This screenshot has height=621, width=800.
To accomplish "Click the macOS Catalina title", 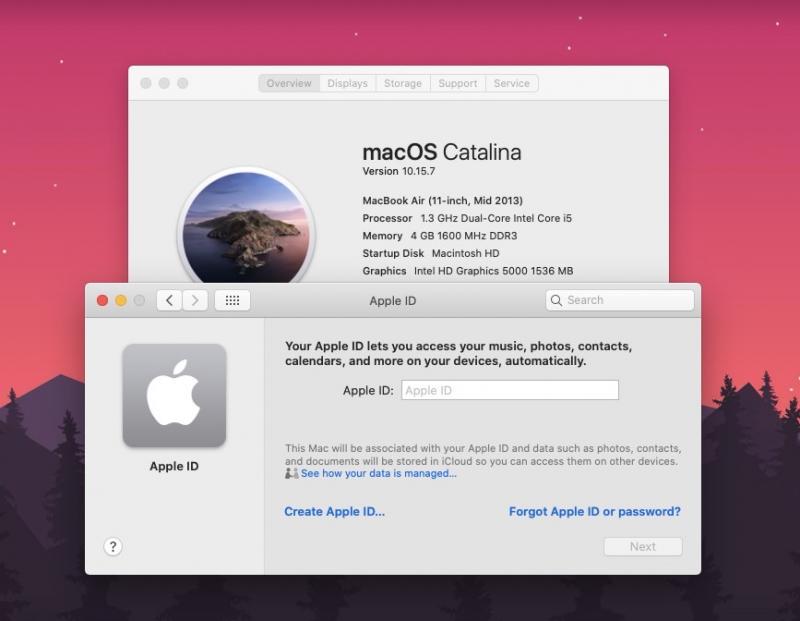I will (x=442, y=152).
